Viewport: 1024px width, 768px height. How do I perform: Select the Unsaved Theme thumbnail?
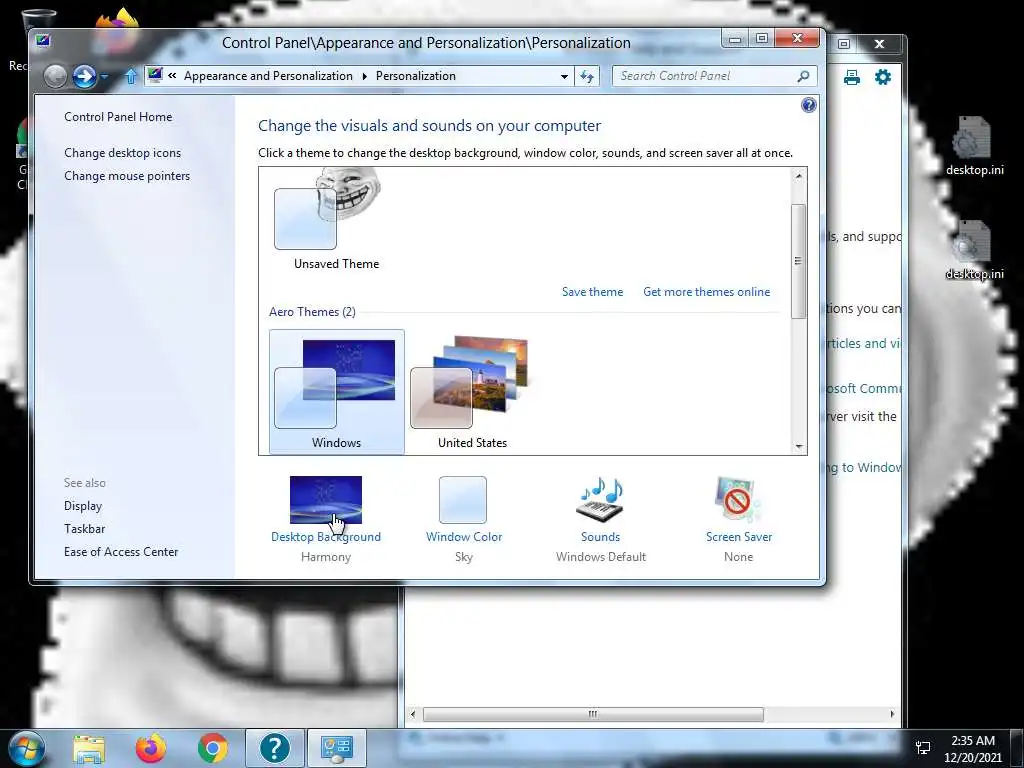pyautogui.click(x=336, y=219)
